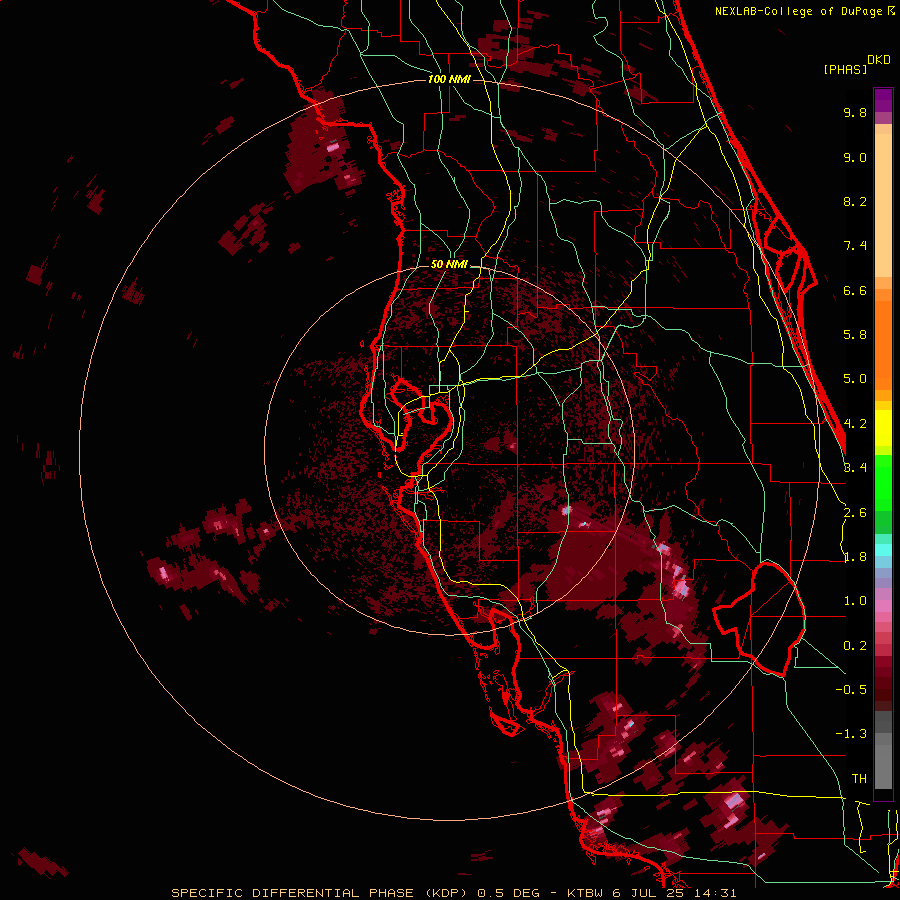The image size is (900, 900).
Task: Click the NEXLAB-College of DuPage label
Action: point(800,11)
